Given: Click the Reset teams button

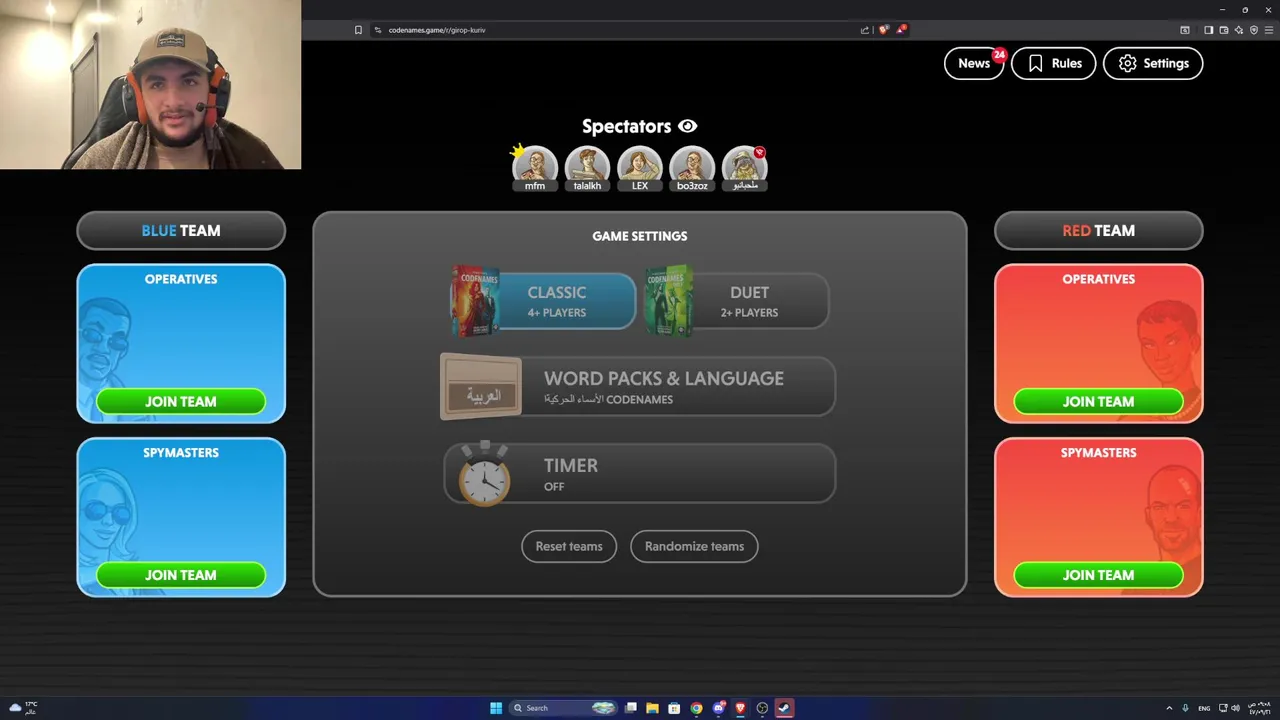Looking at the screenshot, I should click(x=569, y=546).
